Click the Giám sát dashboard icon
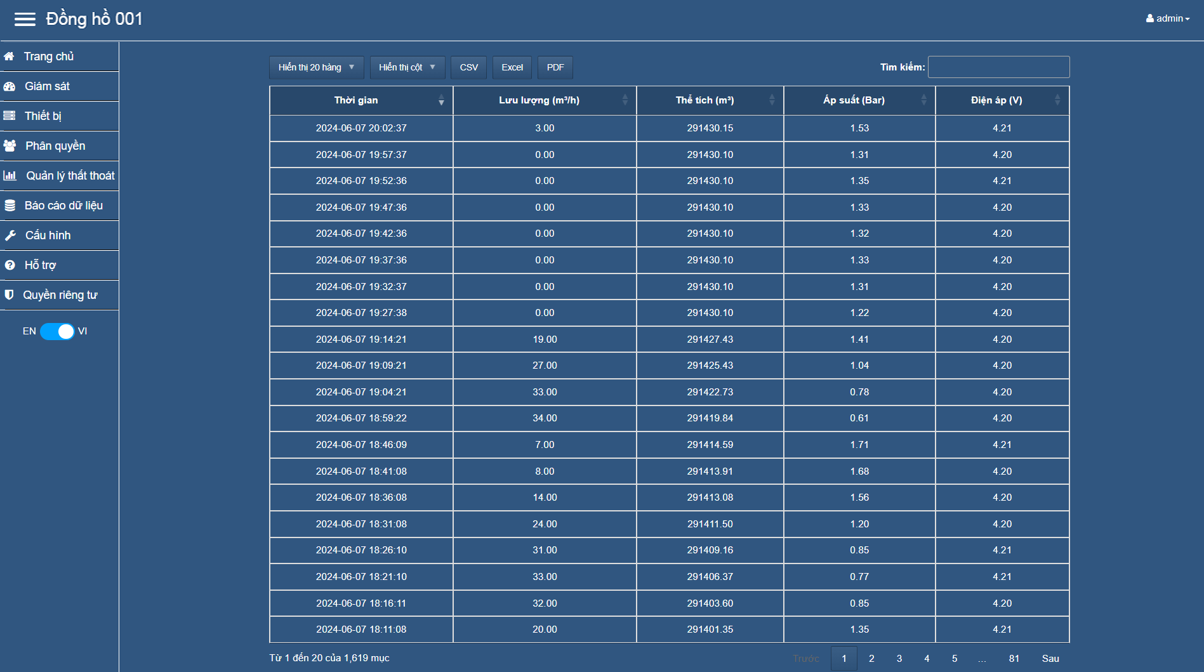The height and width of the screenshot is (672, 1204). coord(9,87)
